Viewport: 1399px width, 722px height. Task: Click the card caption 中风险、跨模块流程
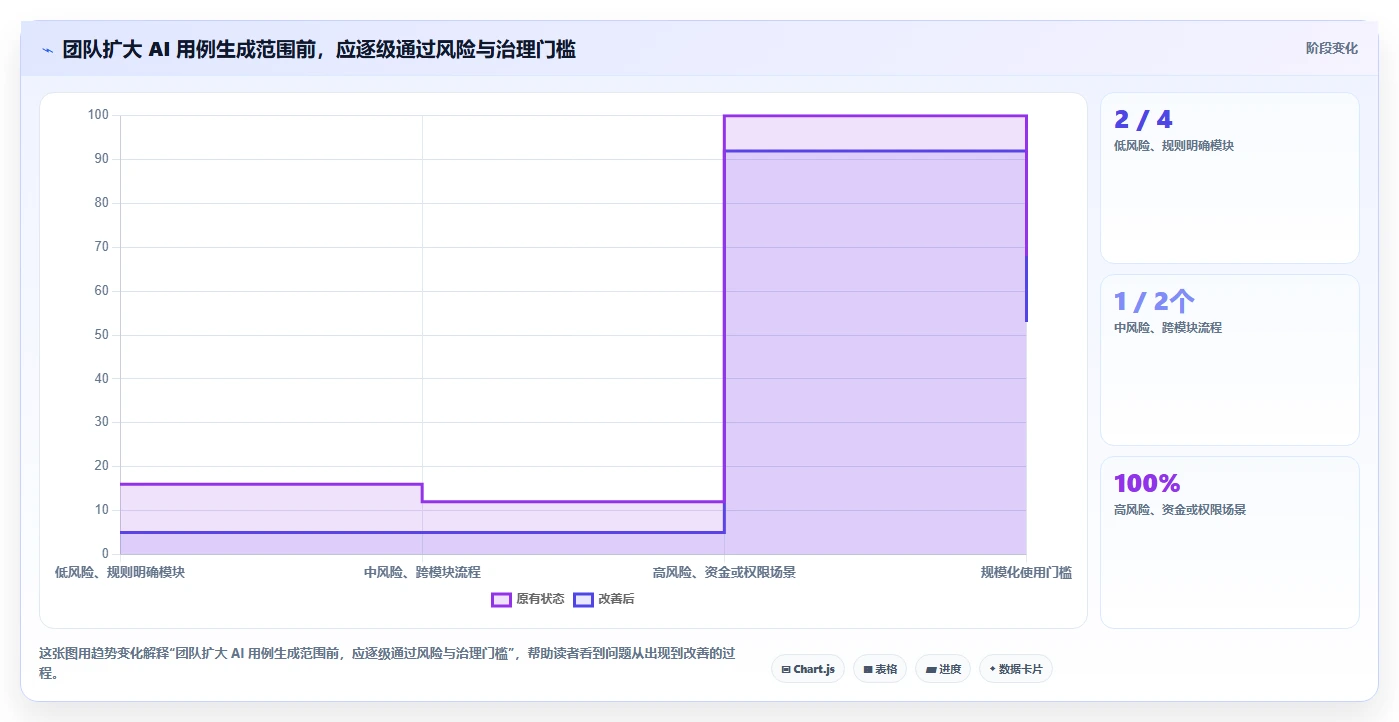[1168, 328]
